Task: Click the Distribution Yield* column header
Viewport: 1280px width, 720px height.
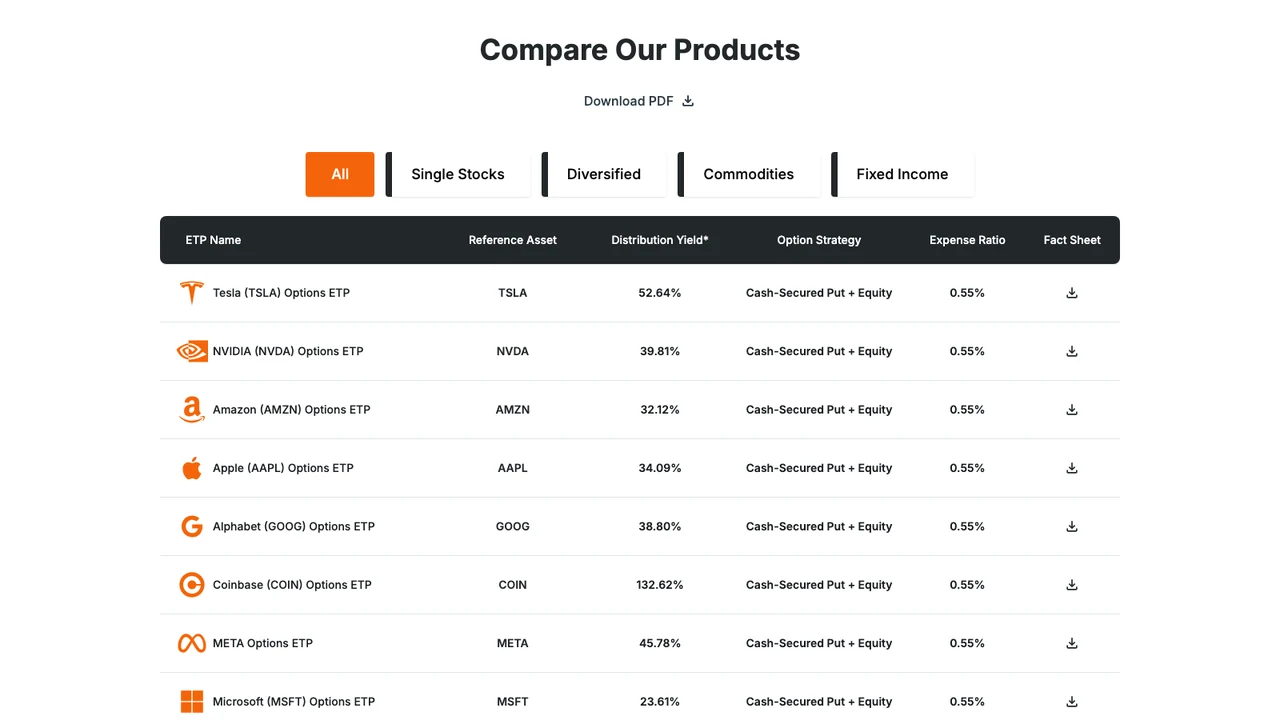Action: pos(660,240)
